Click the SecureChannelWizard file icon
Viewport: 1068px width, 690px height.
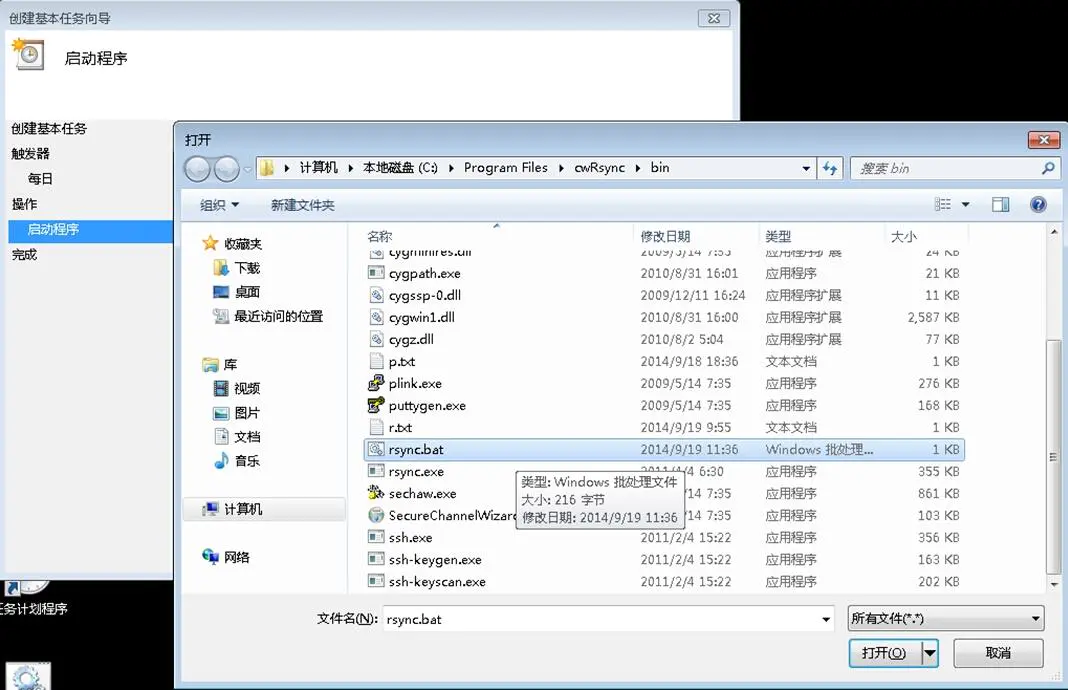click(376, 516)
